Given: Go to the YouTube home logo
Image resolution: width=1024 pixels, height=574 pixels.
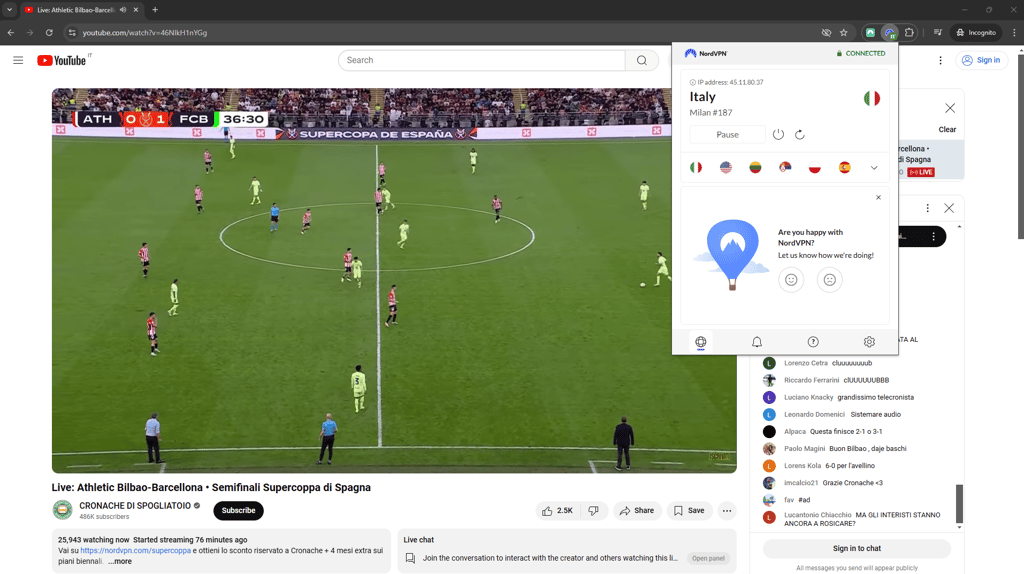Looking at the screenshot, I should tap(61, 60).
